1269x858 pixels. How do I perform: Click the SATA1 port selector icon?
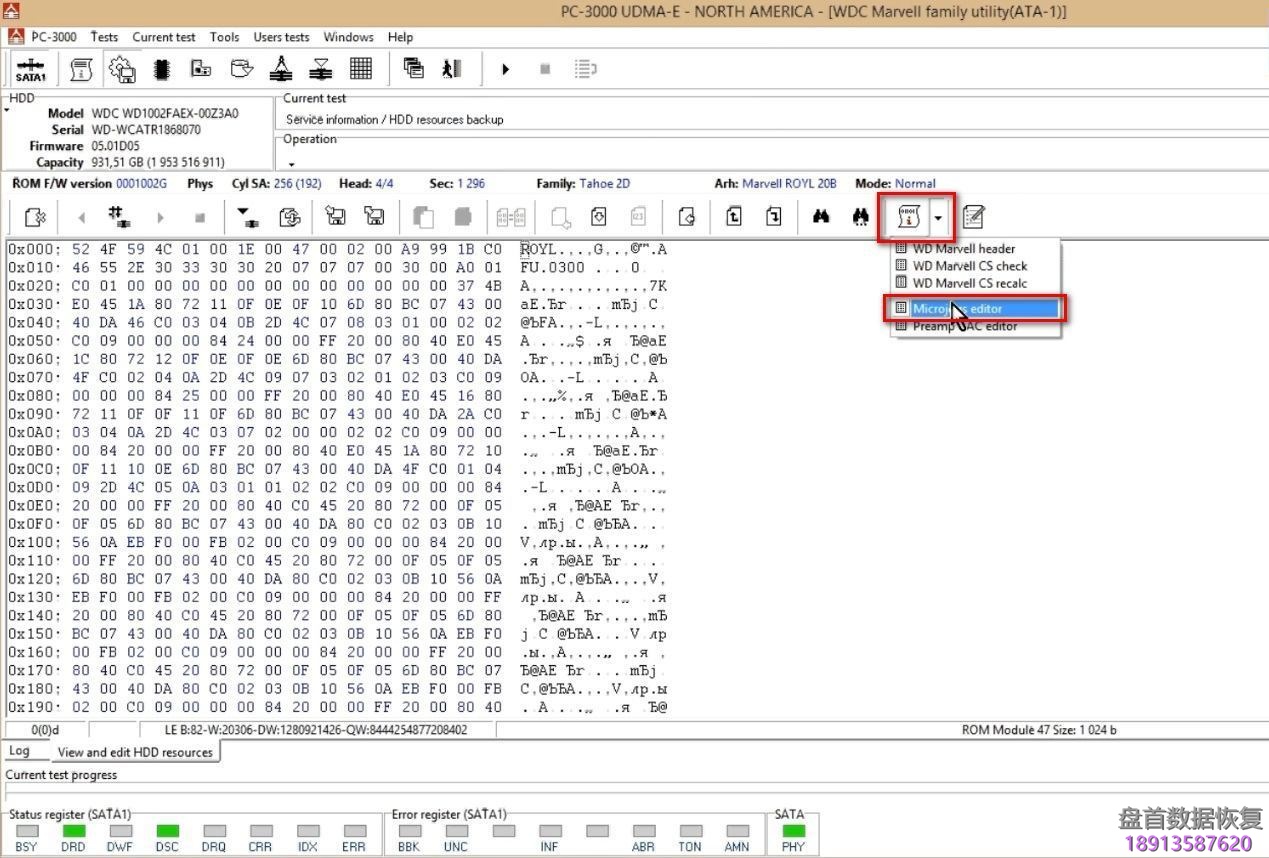pyautogui.click(x=30, y=70)
